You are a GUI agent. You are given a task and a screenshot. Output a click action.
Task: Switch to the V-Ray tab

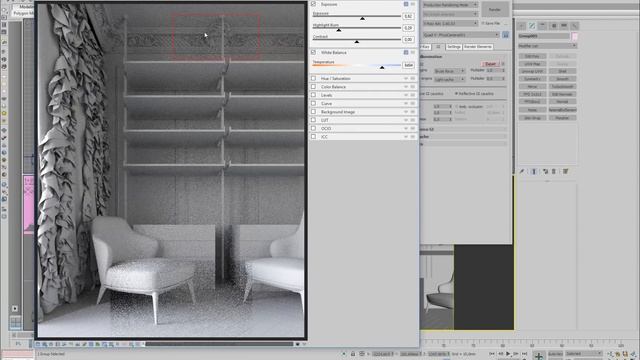pyautogui.click(x=425, y=47)
